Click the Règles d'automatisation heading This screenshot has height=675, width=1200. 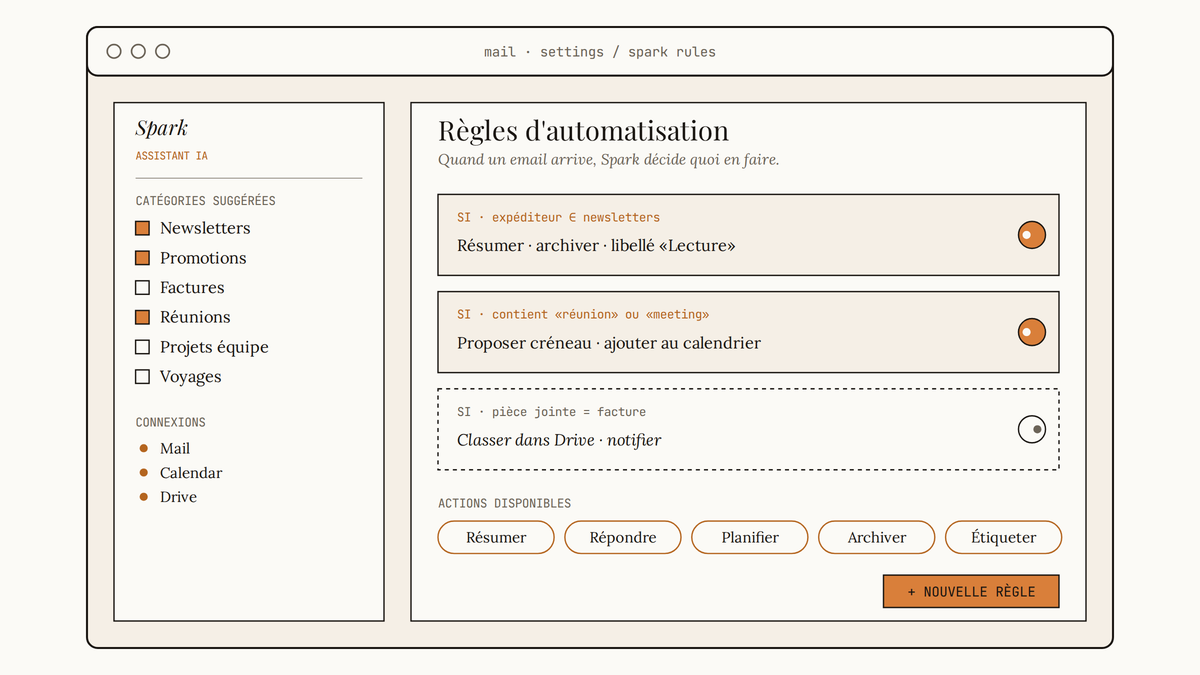(584, 131)
